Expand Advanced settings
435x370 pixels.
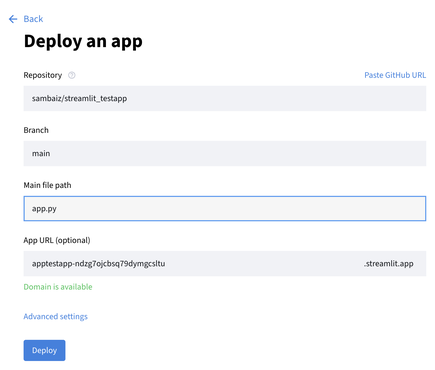point(55,316)
